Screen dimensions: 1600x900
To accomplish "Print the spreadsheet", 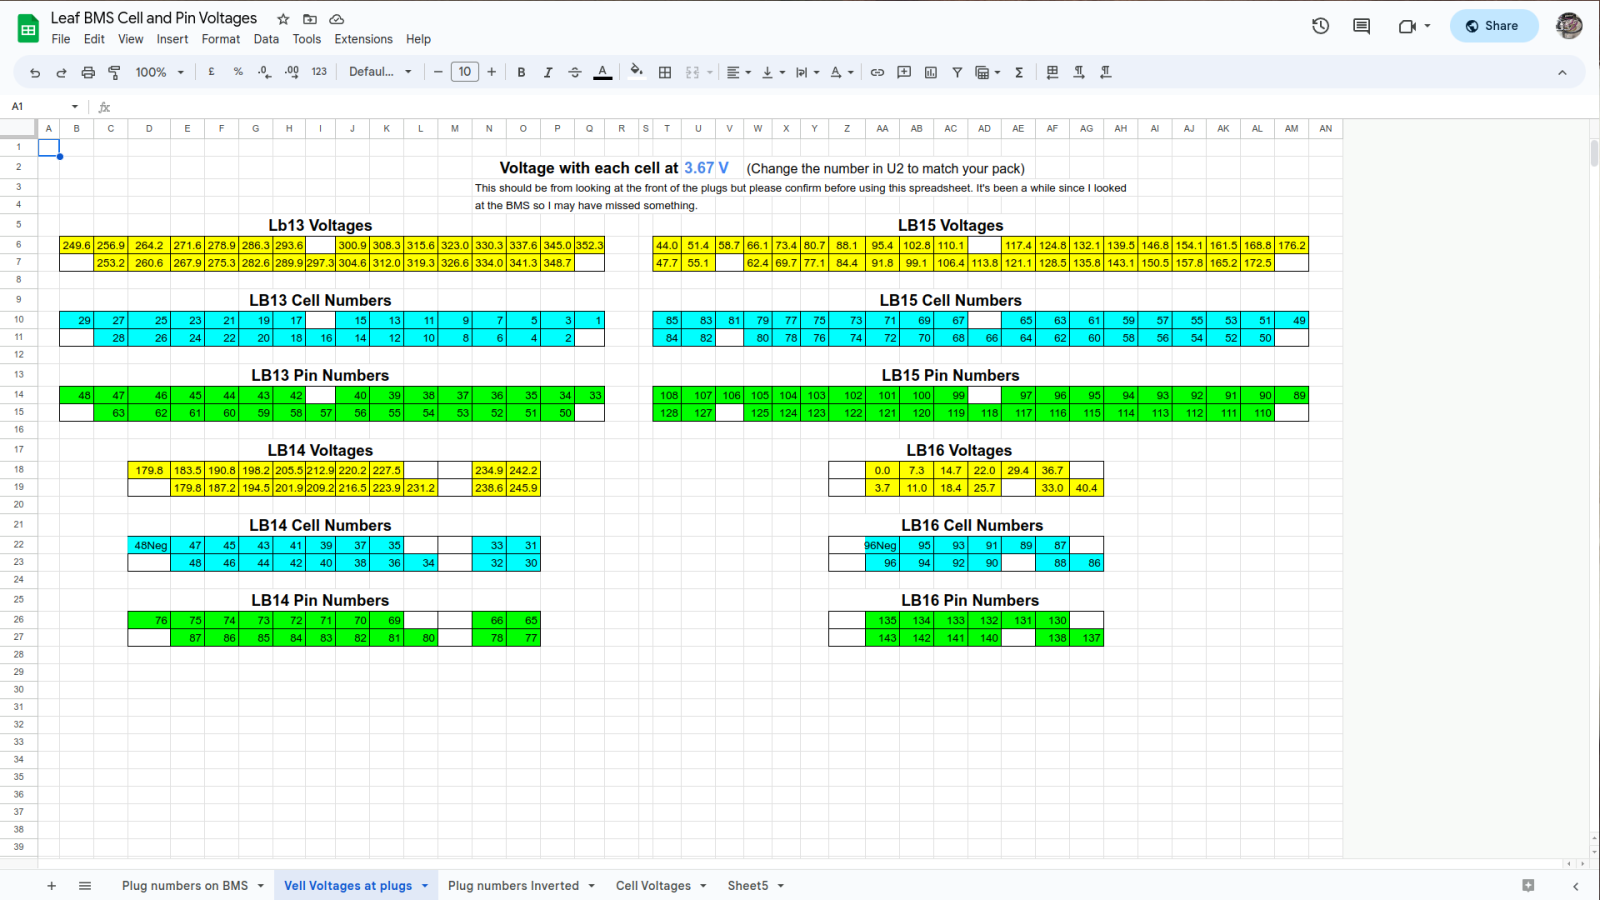I will click(x=88, y=72).
